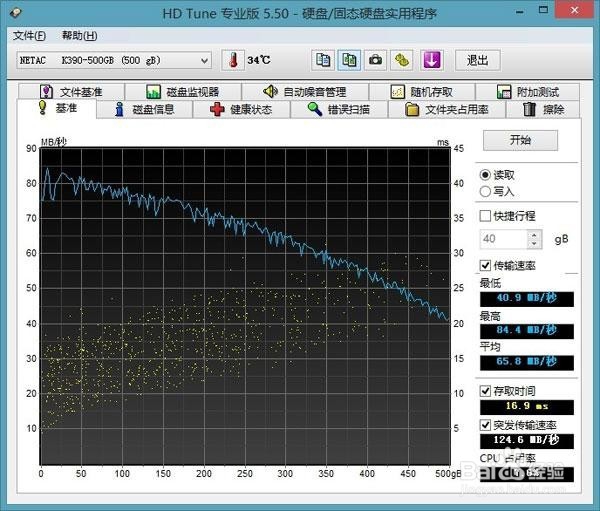600x511 pixels.
Task: Decrease short stroke value with down stepper arrow
Action: (535, 243)
